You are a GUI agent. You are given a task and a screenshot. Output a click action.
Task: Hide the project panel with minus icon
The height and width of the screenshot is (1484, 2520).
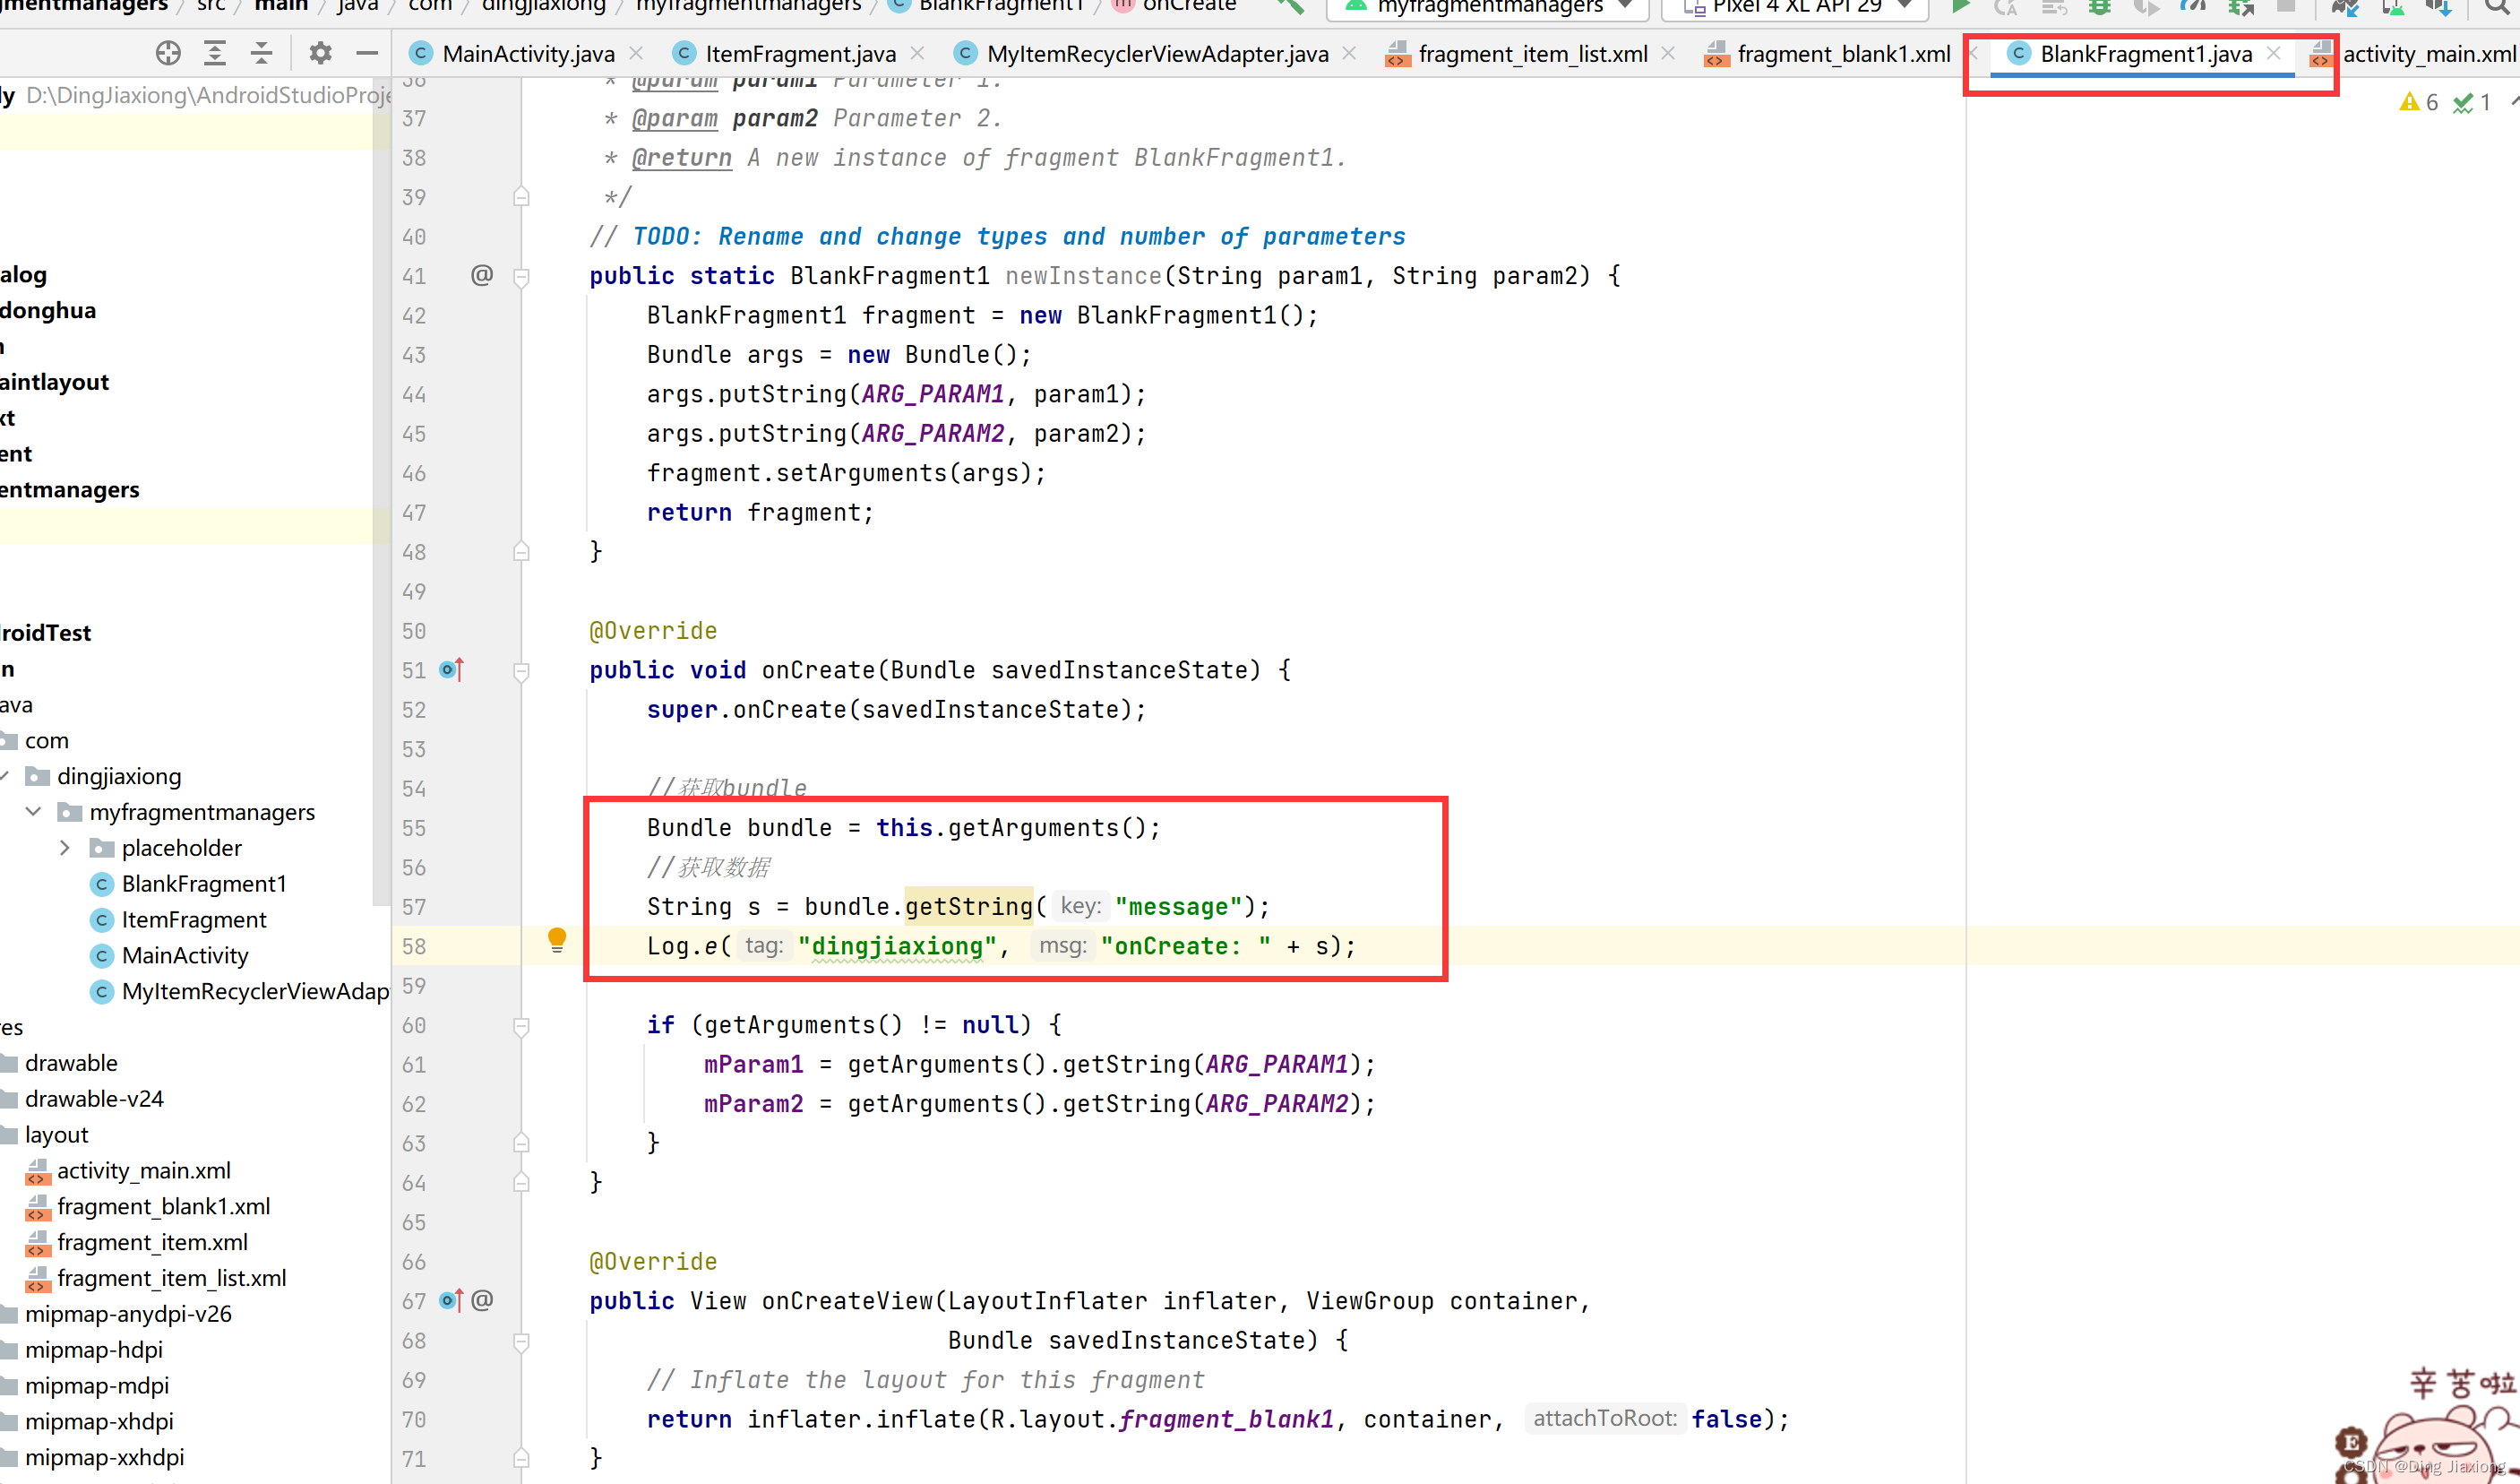tap(367, 53)
